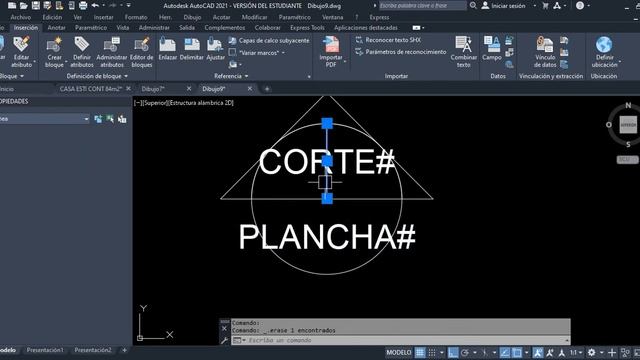
Task: Toggle the drawing grid display in status bar
Action: click(x=420, y=352)
